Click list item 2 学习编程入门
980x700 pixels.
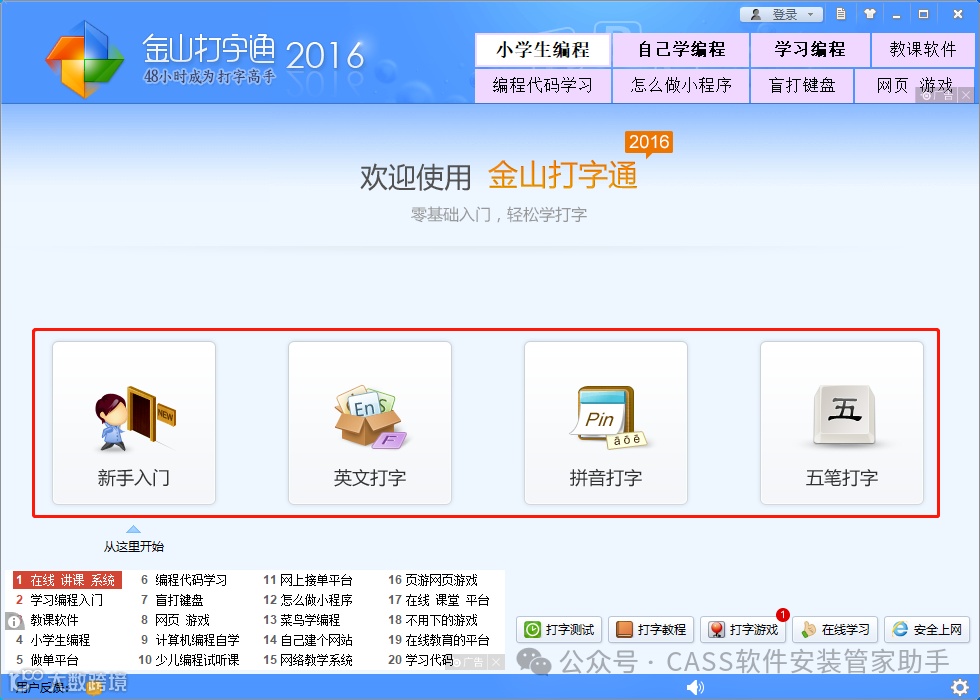[x=59, y=600]
